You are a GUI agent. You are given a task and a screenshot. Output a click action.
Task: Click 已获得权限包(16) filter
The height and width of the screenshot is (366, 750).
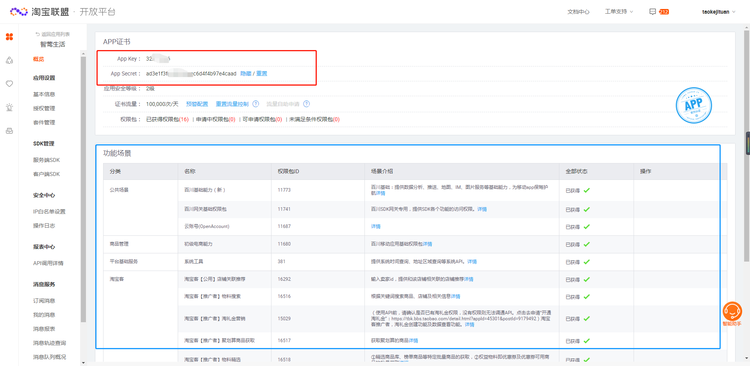pos(167,119)
